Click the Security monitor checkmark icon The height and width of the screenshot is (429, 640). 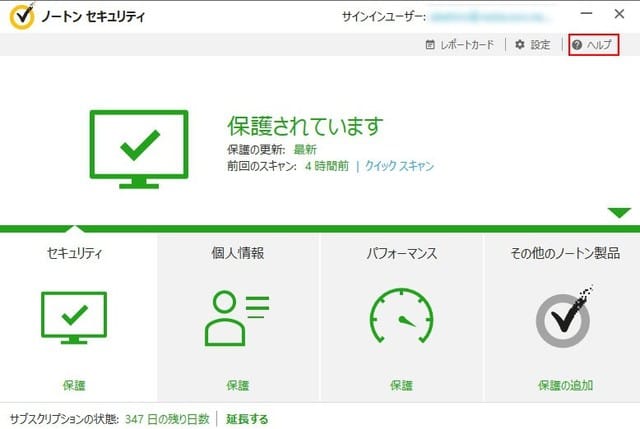pyautogui.click(x=73, y=318)
